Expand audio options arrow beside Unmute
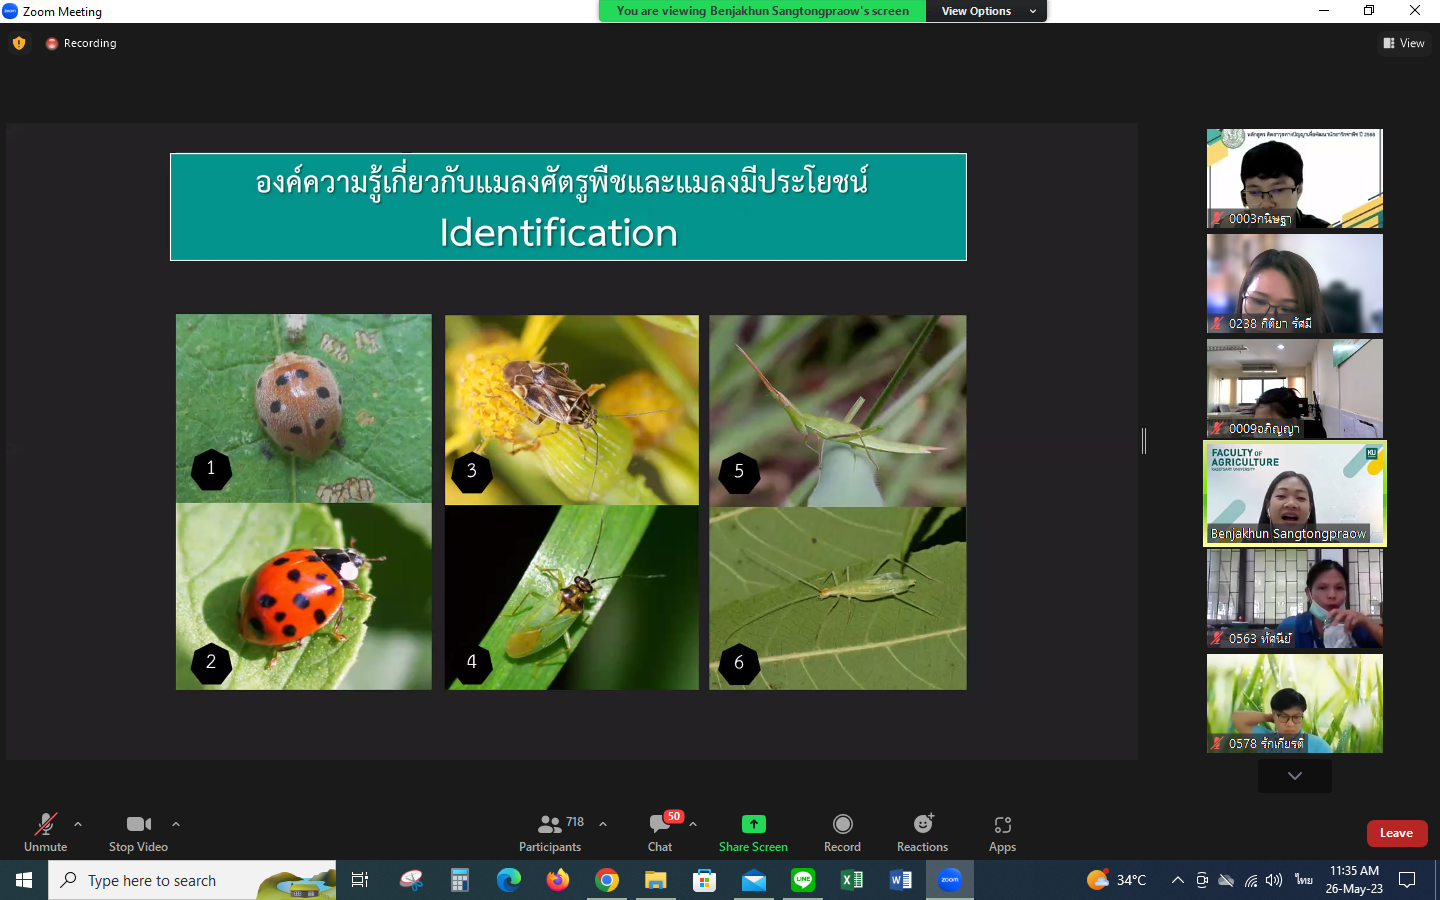1440x900 pixels. pyautogui.click(x=78, y=824)
